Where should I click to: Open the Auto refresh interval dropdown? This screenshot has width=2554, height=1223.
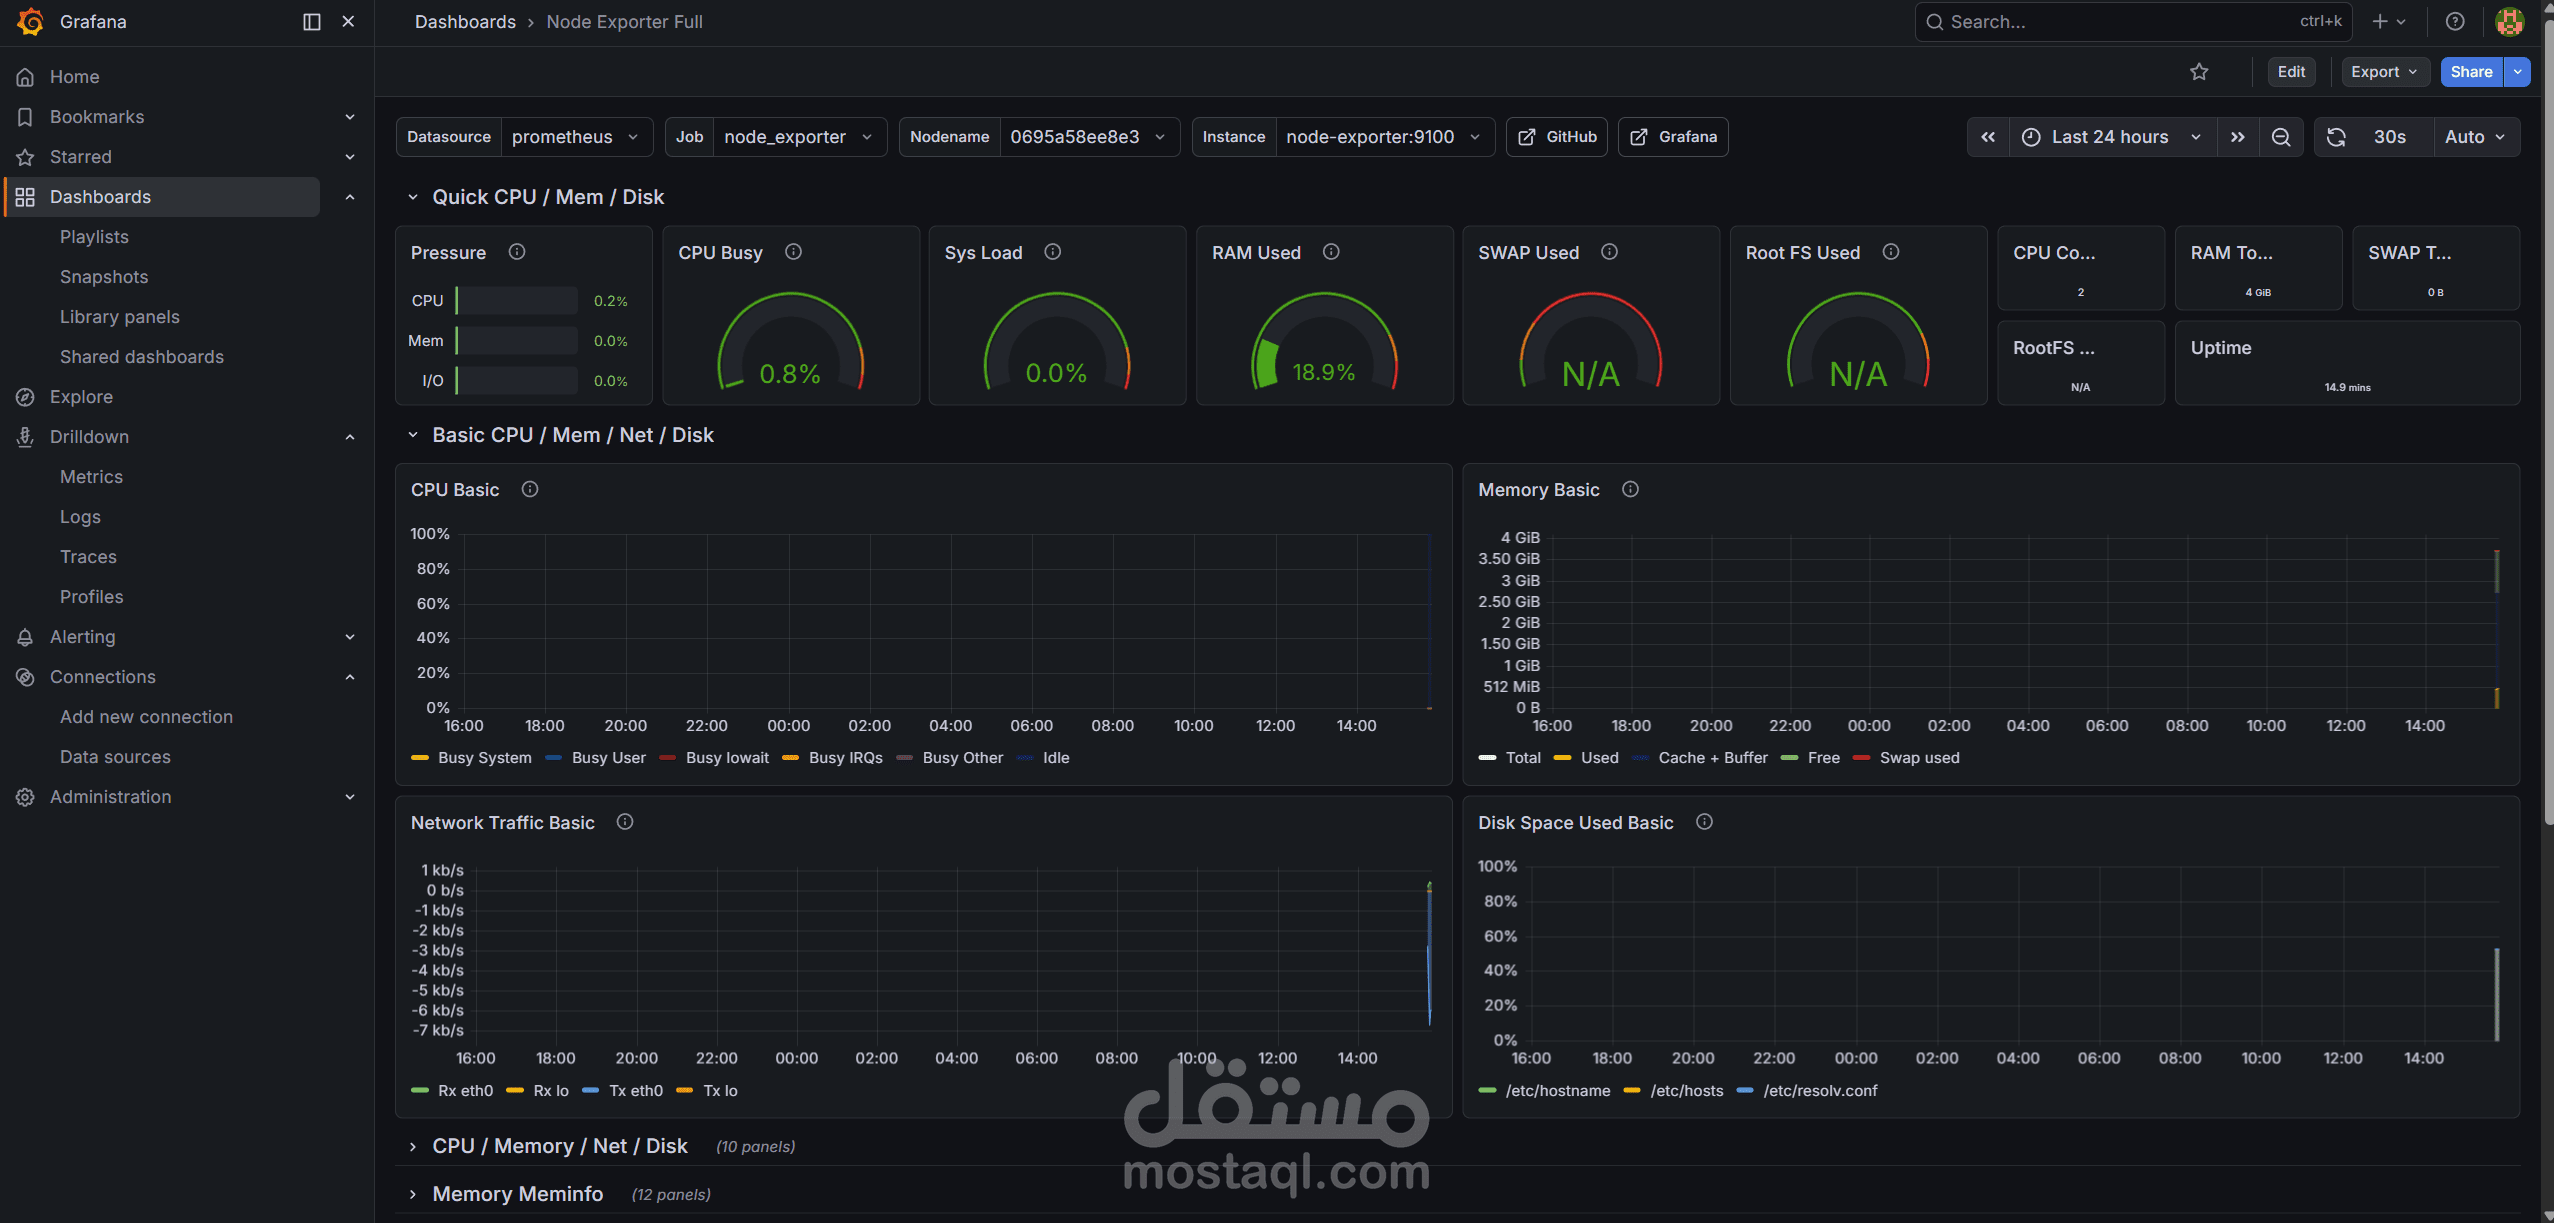point(2473,136)
